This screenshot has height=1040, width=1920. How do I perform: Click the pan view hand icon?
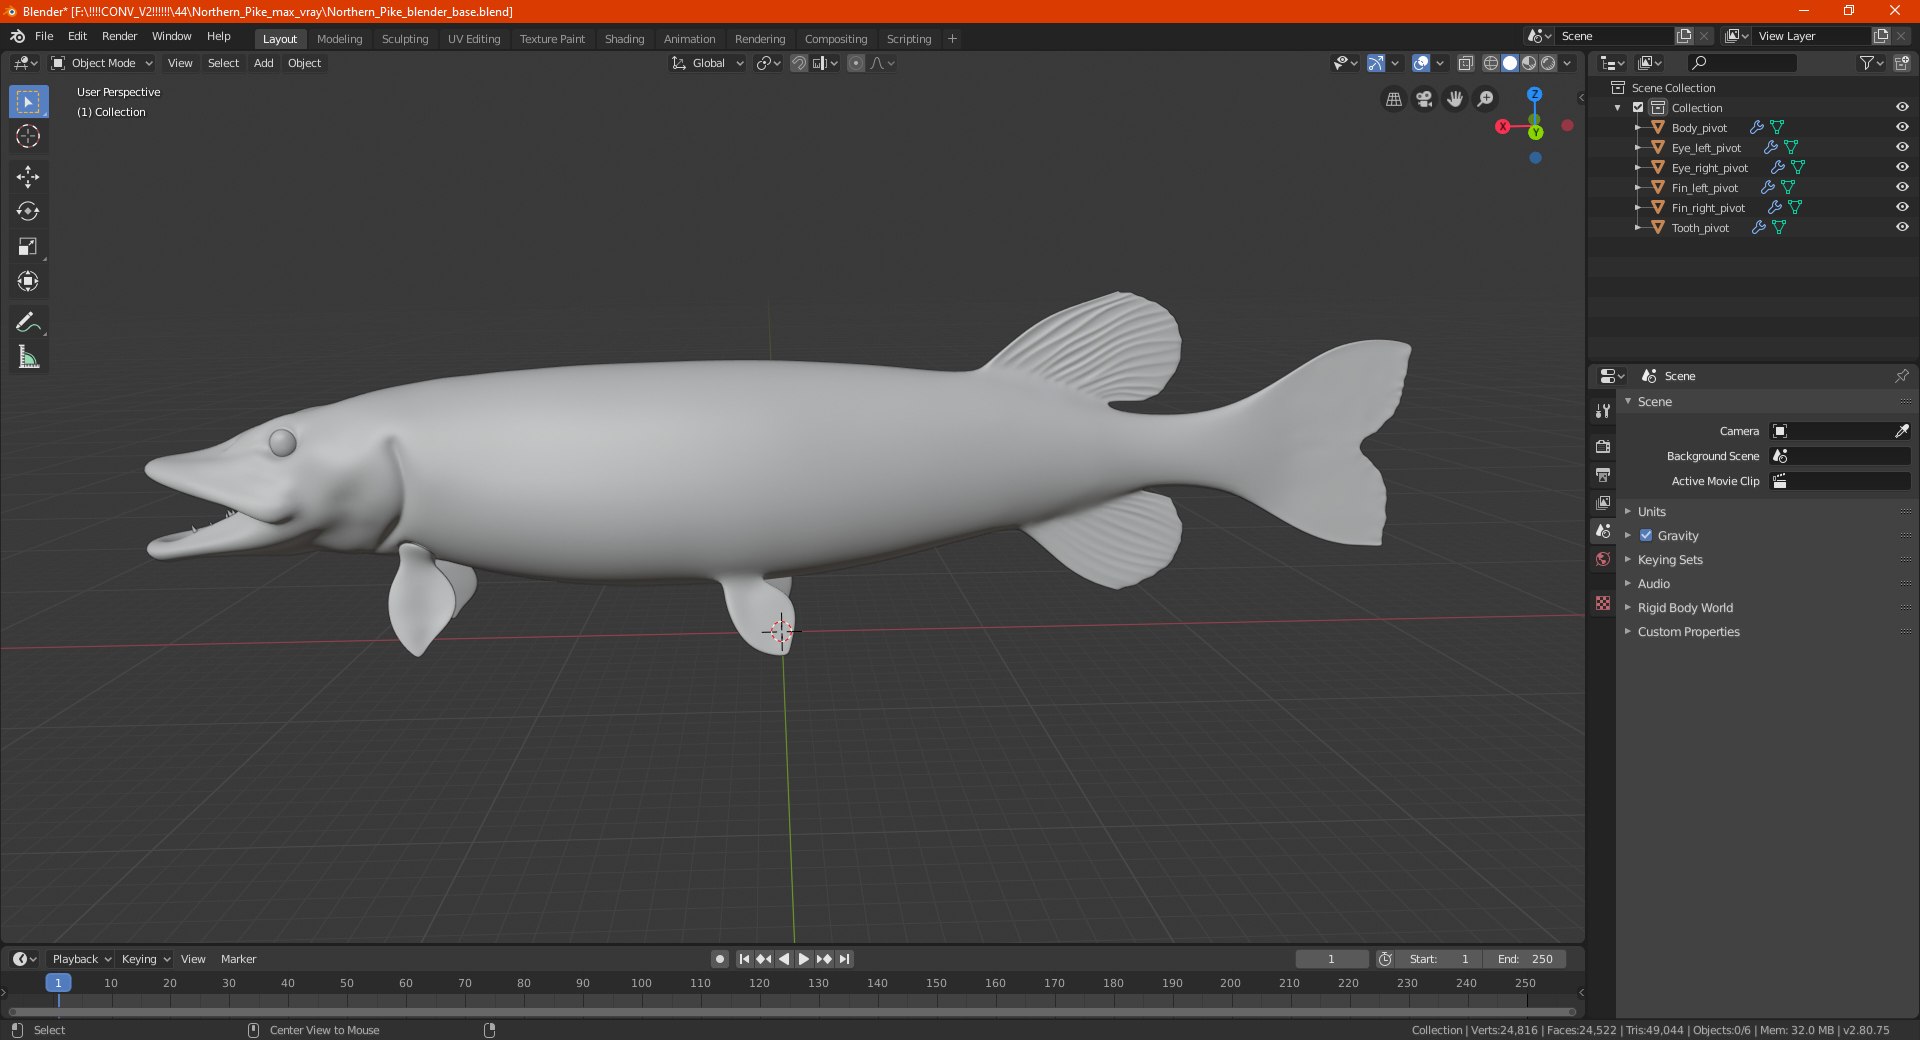coord(1455,99)
